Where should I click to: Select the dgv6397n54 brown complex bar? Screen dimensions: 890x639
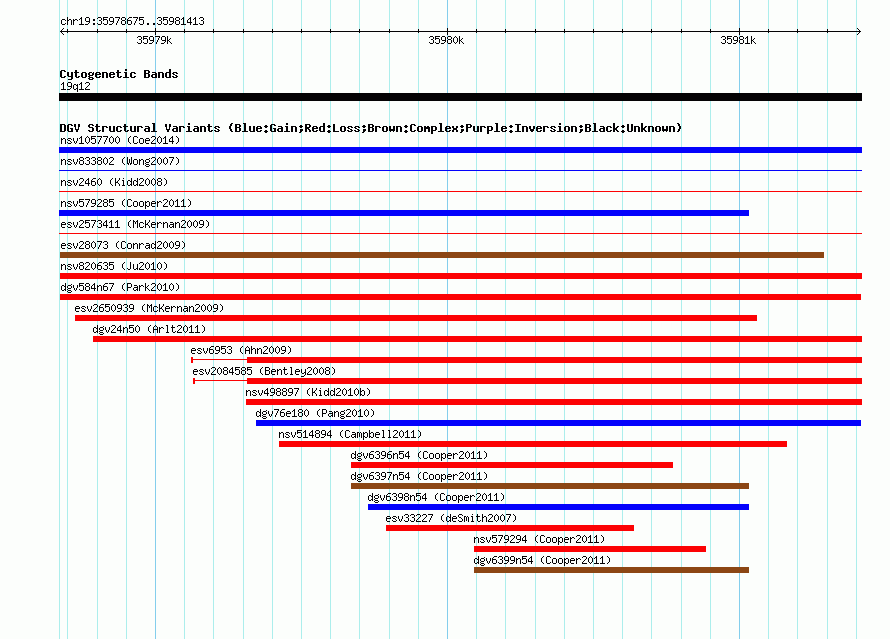point(550,486)
